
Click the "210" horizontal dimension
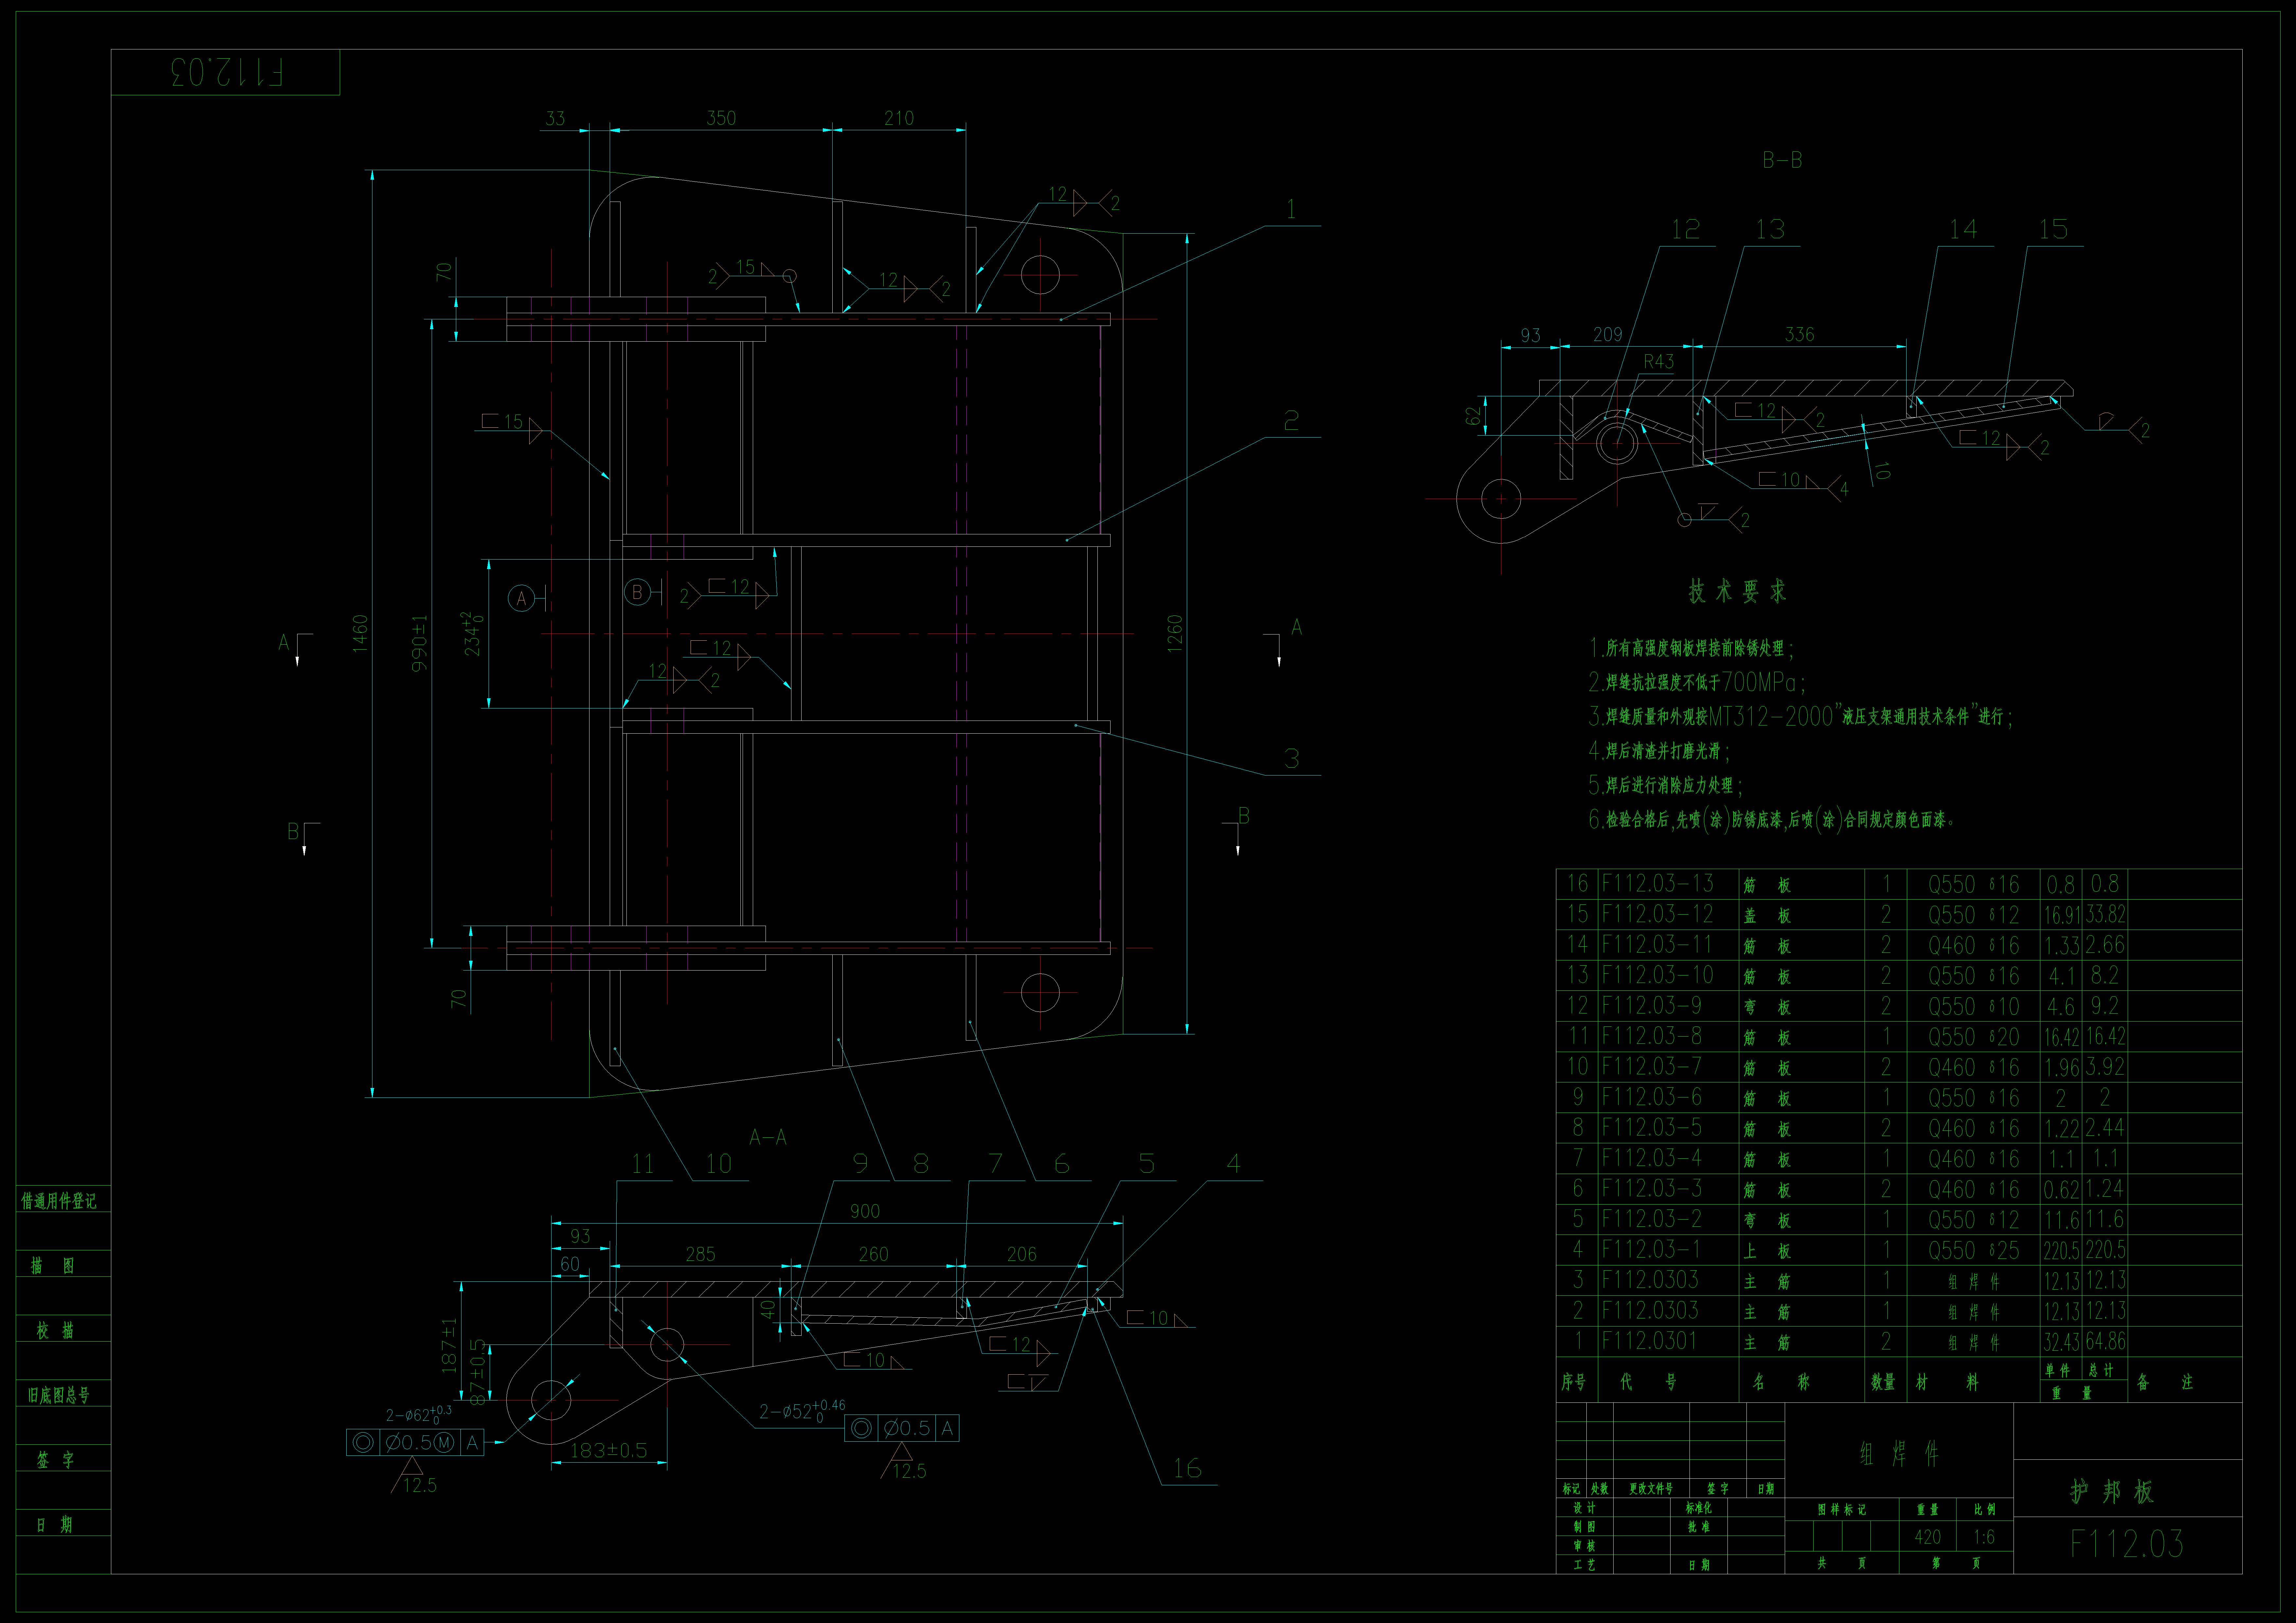coord(899,118)
